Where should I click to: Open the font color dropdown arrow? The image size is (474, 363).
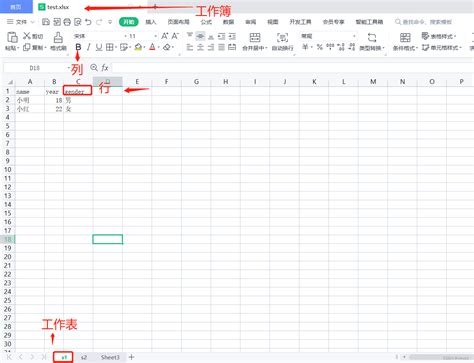(x=159, y=47)
